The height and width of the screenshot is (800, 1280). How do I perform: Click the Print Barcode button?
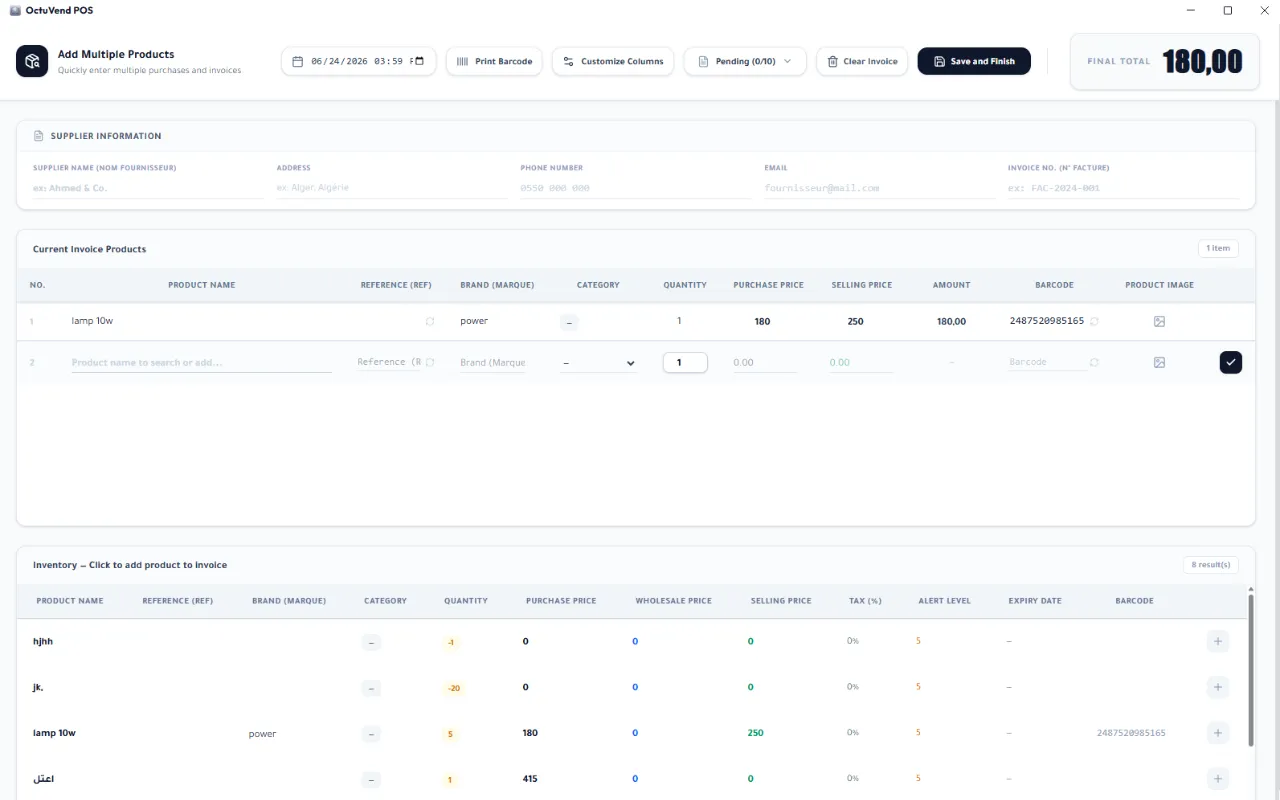[494, 61]
